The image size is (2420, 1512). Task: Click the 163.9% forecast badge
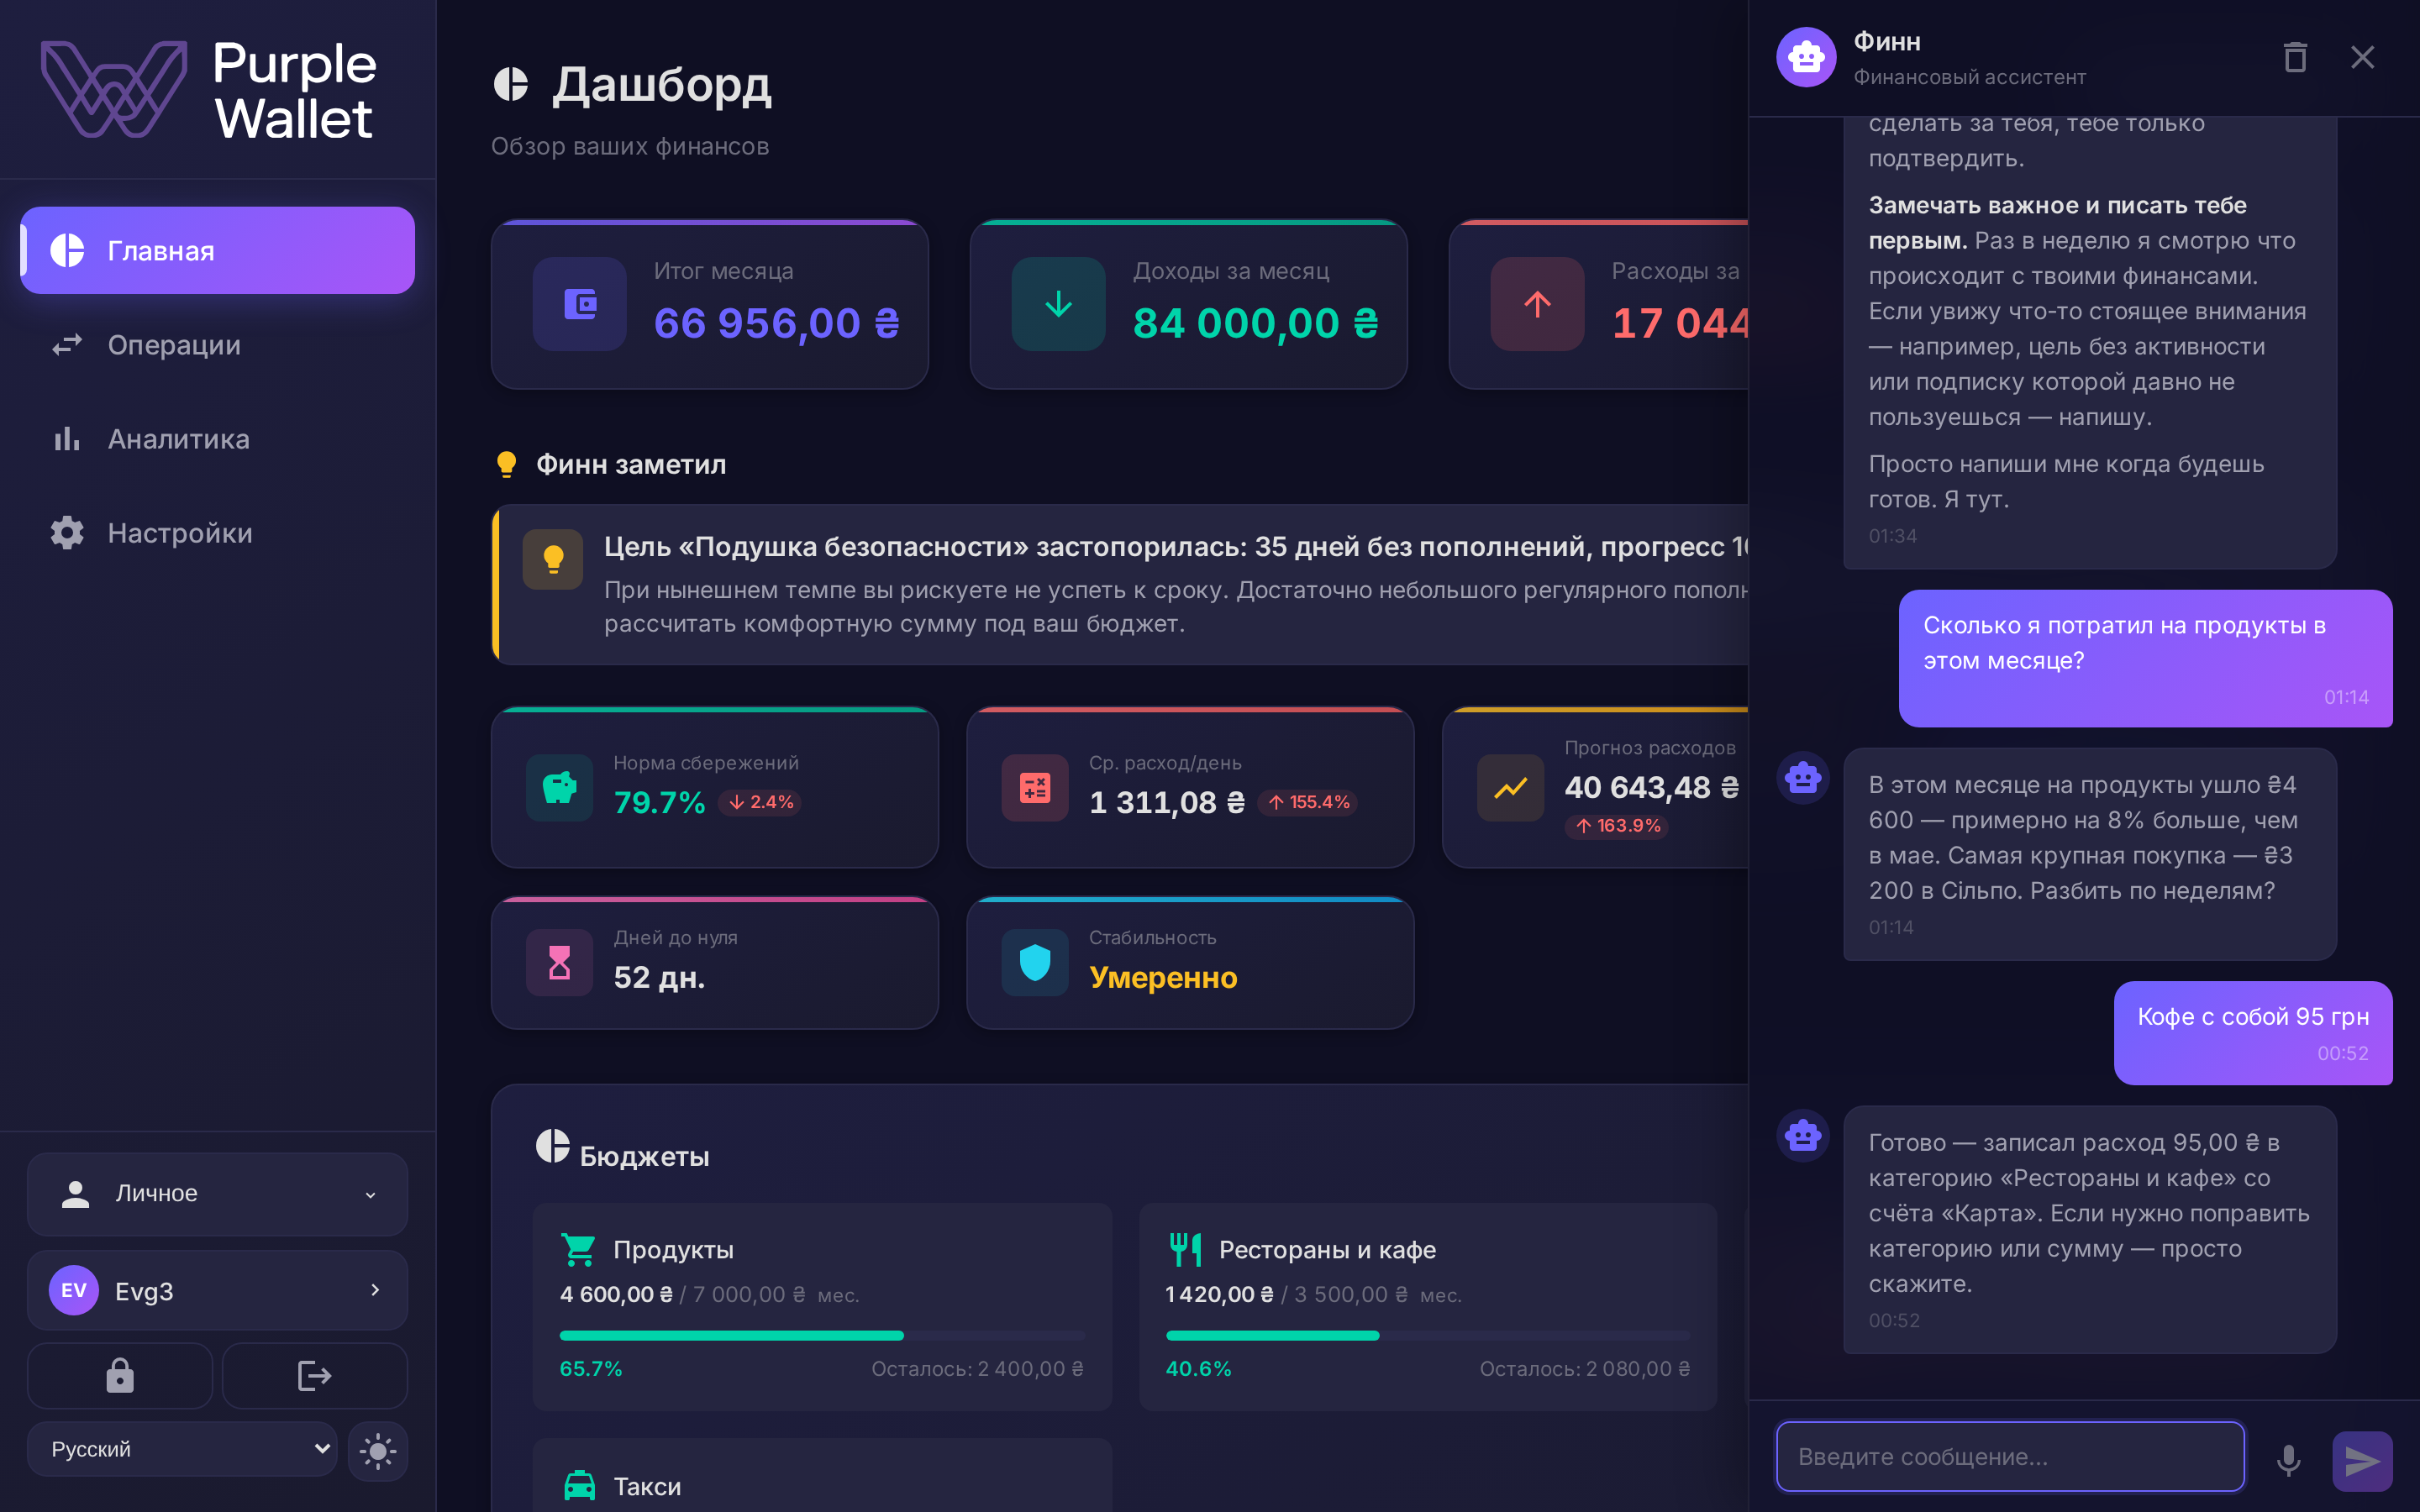(x=1617, y=826)
